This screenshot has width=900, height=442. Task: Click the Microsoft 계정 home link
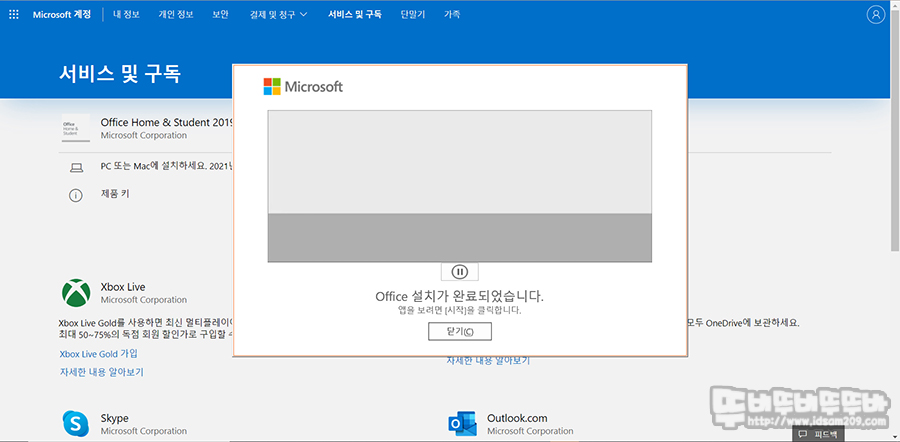tap(62, 14)
